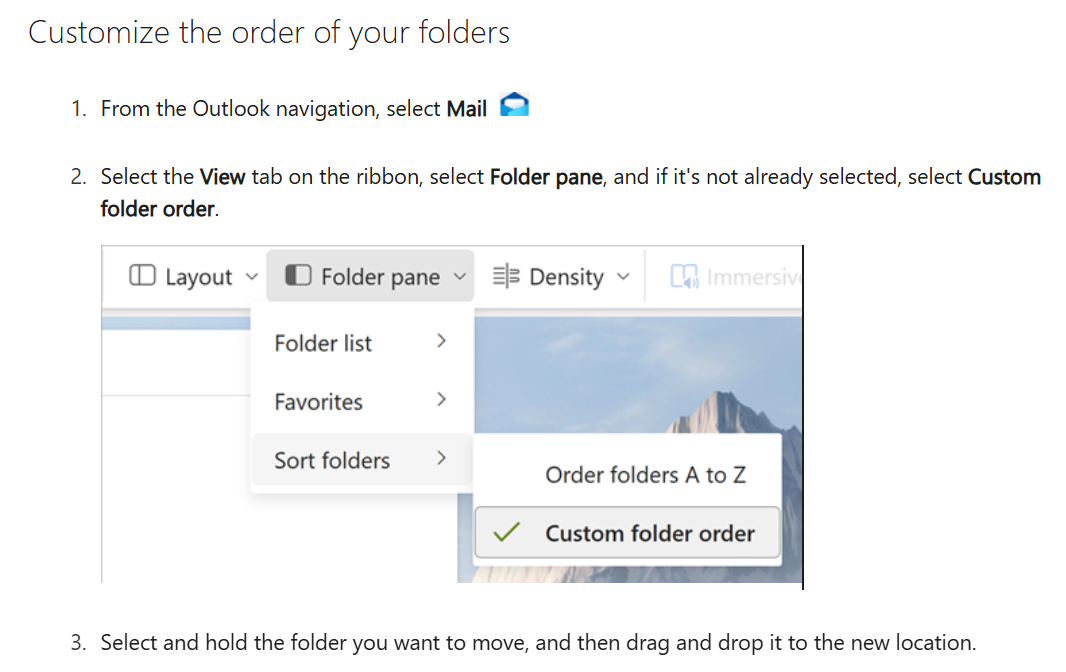Click the Immersive reader label text
This screenshot has width=1066, height=672.
click(x=754, y=277)
